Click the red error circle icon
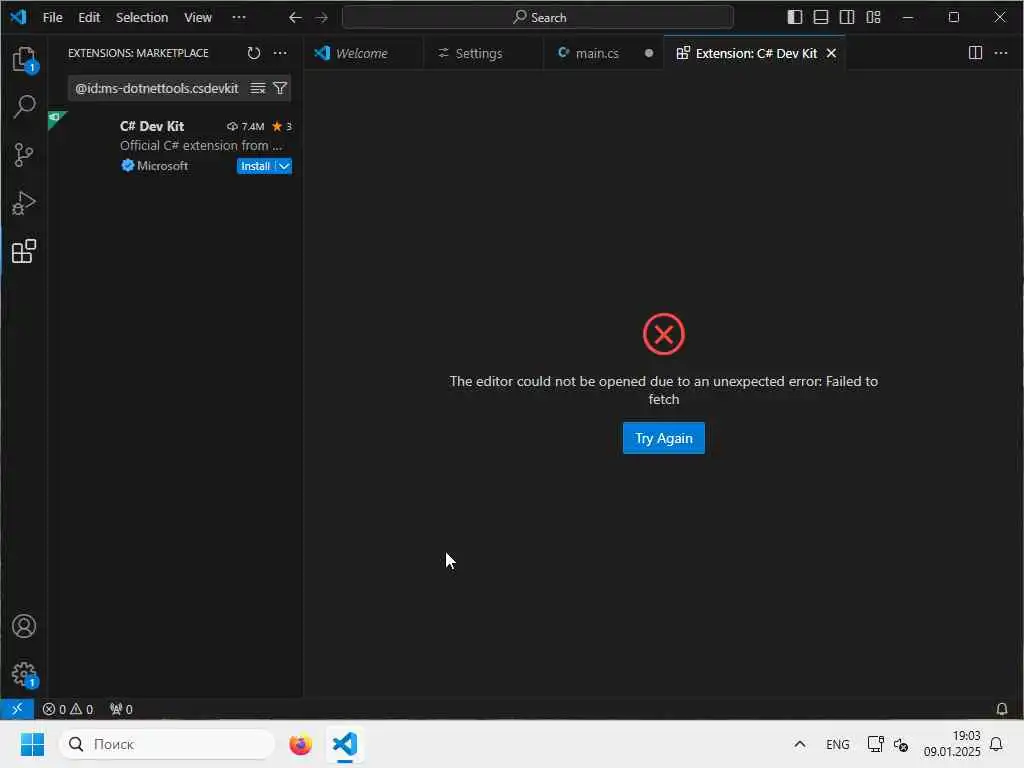This screenshot has width=1024, height=768. coord(664,334)
